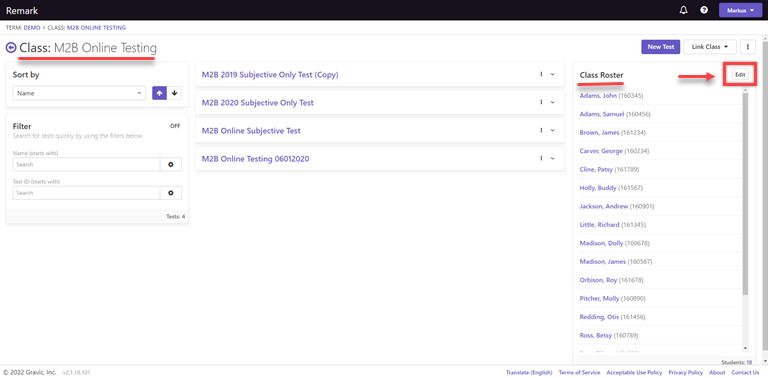This screenshot has width=768, height=378.
Task: Edit the Class Roster
Action: [740, 74]
